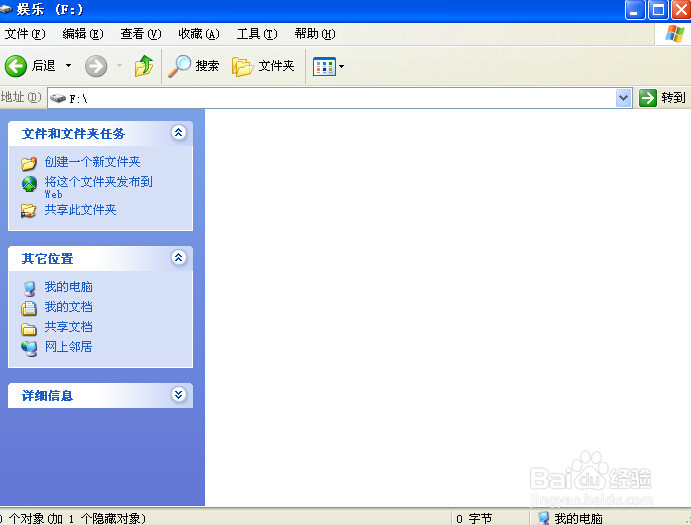Click the Views grid icon

click(324, 67)
